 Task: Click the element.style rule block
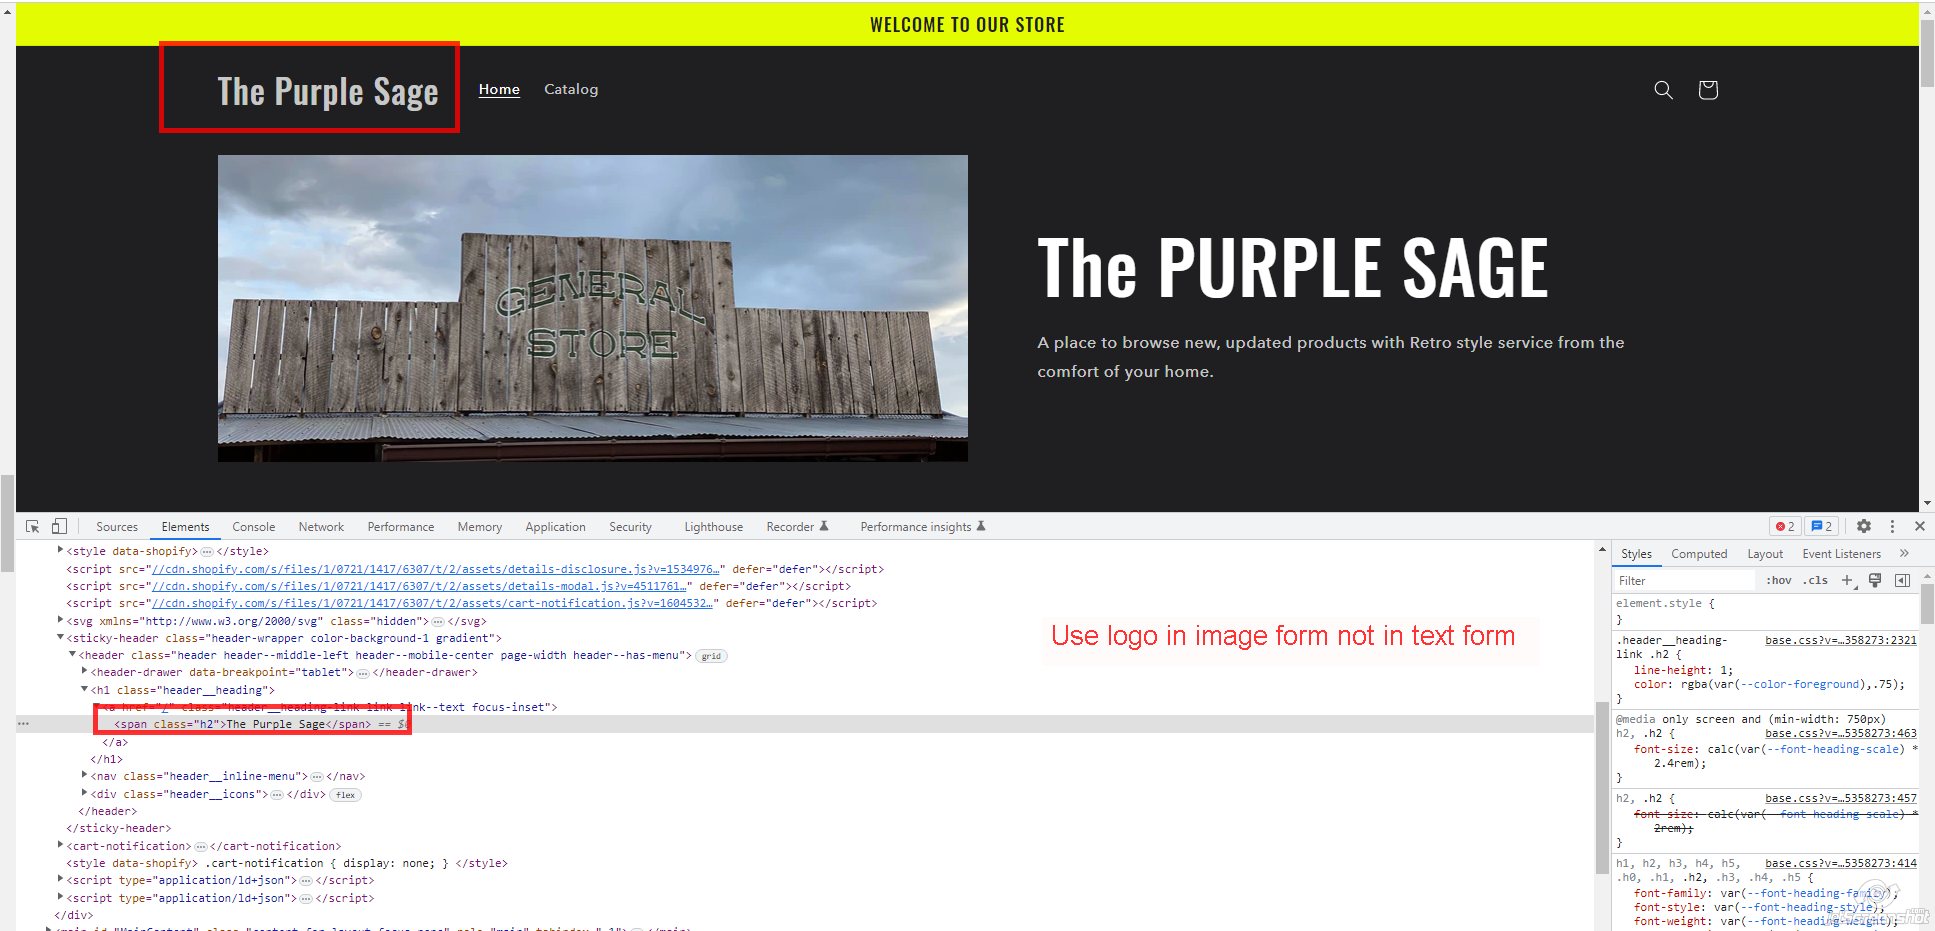(1767, 611)
